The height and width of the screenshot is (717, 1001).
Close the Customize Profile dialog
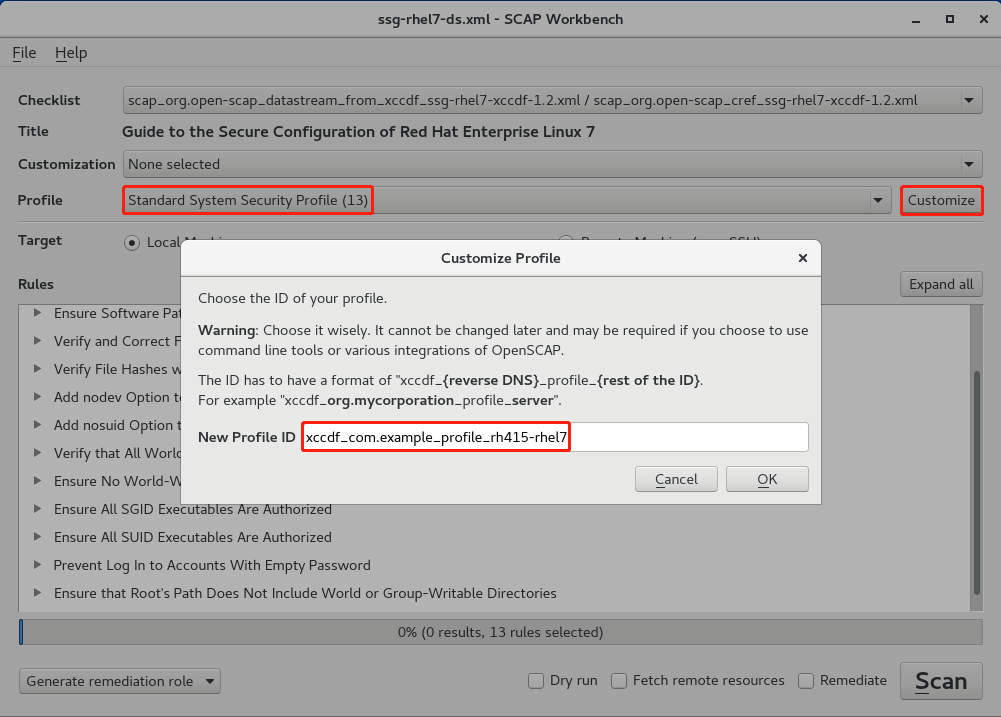tap(802, 258)
